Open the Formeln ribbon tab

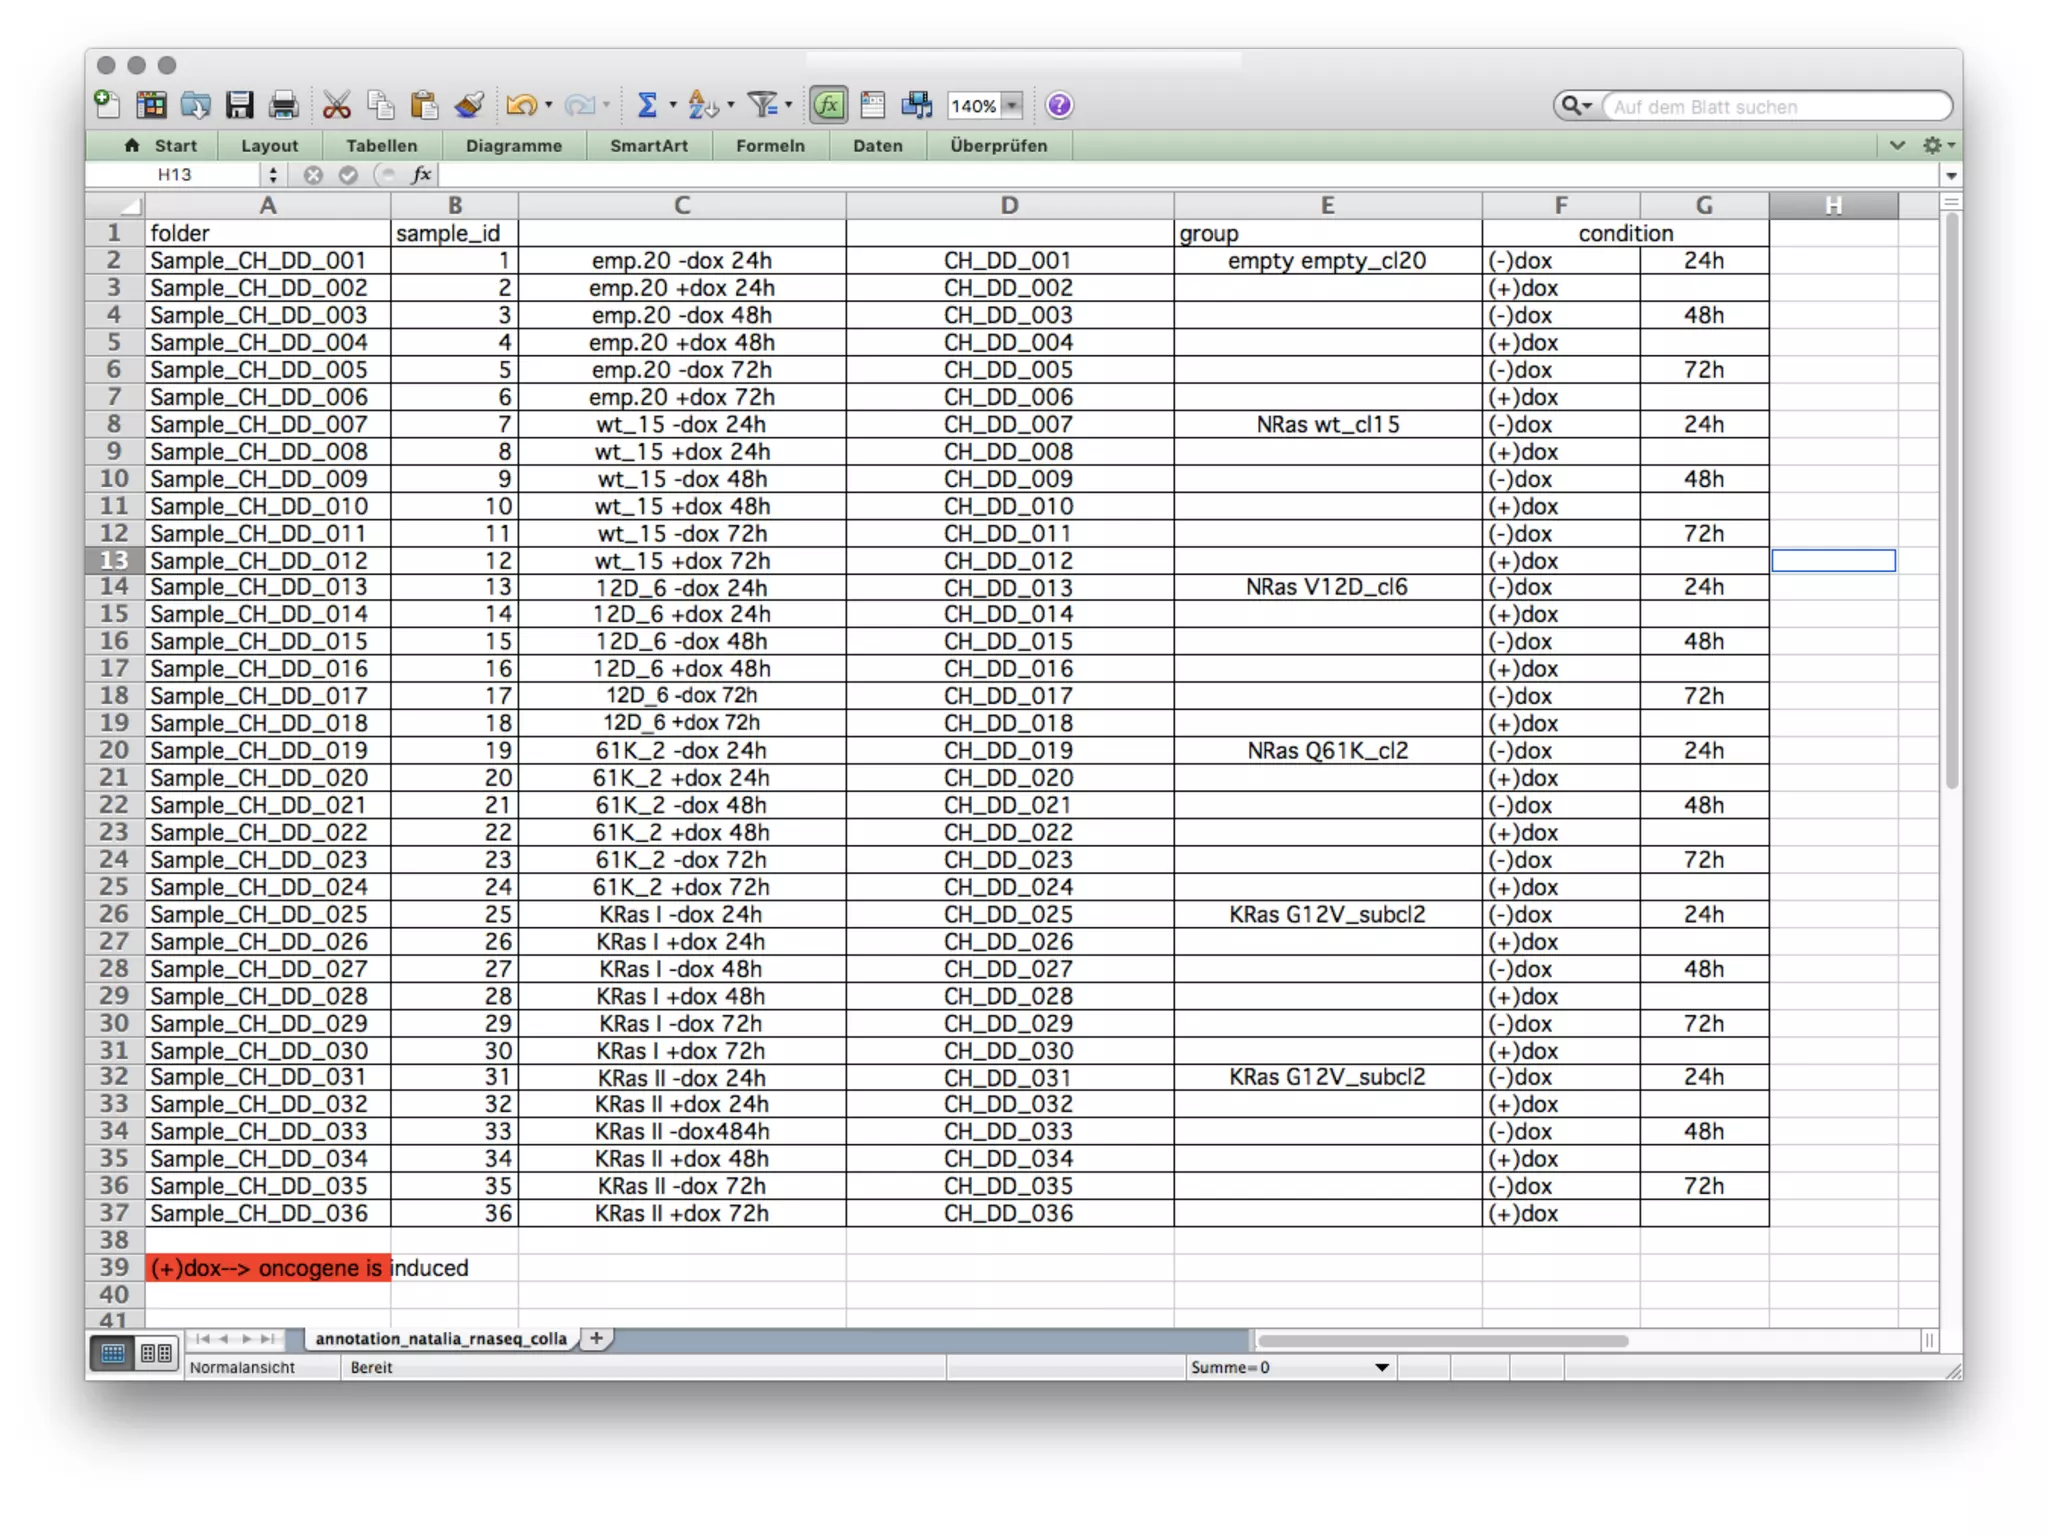coord(770,146)
